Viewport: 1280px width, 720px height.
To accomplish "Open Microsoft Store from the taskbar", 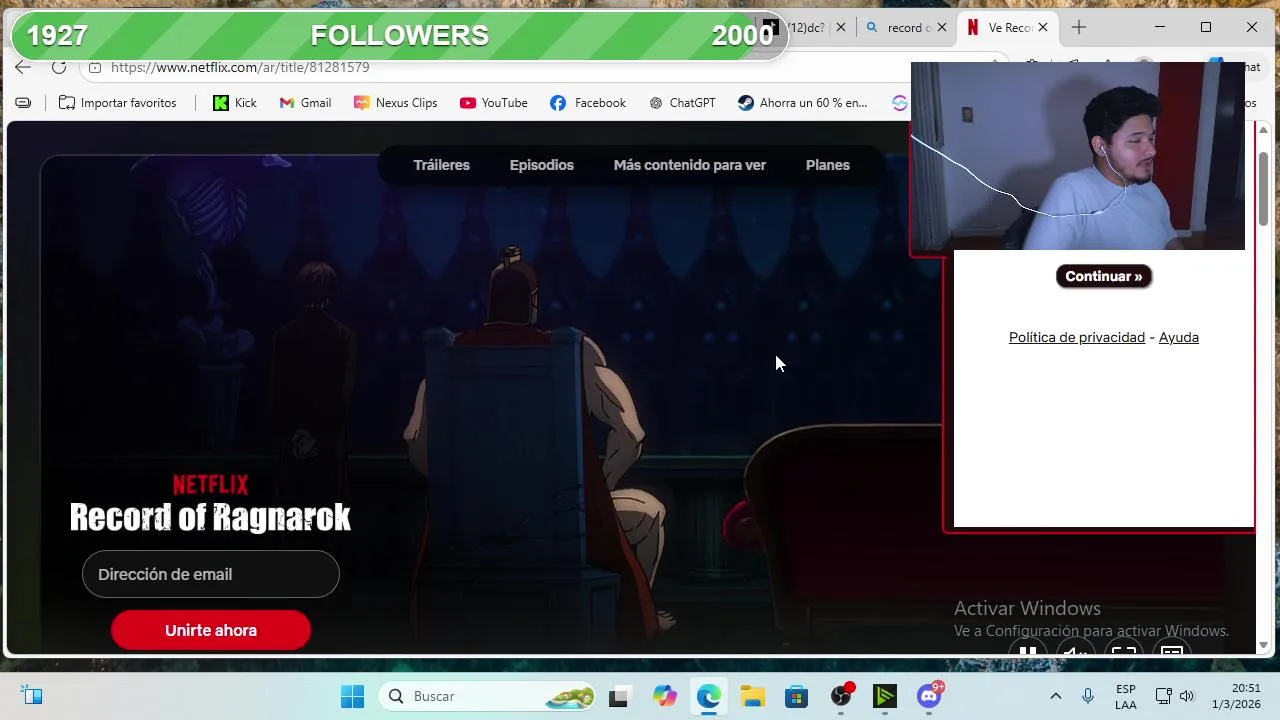I will tap(796, 696).
